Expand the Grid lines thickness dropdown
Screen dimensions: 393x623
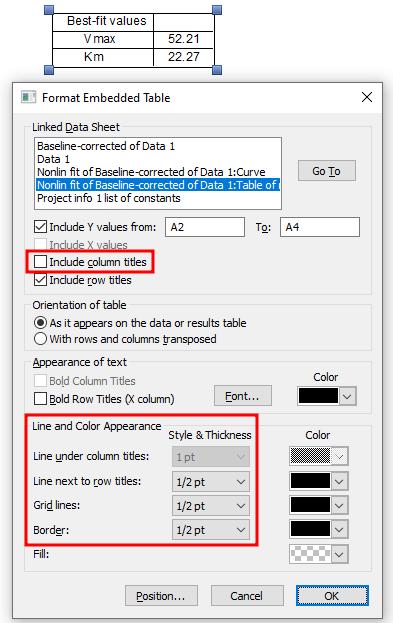[211, 506]
